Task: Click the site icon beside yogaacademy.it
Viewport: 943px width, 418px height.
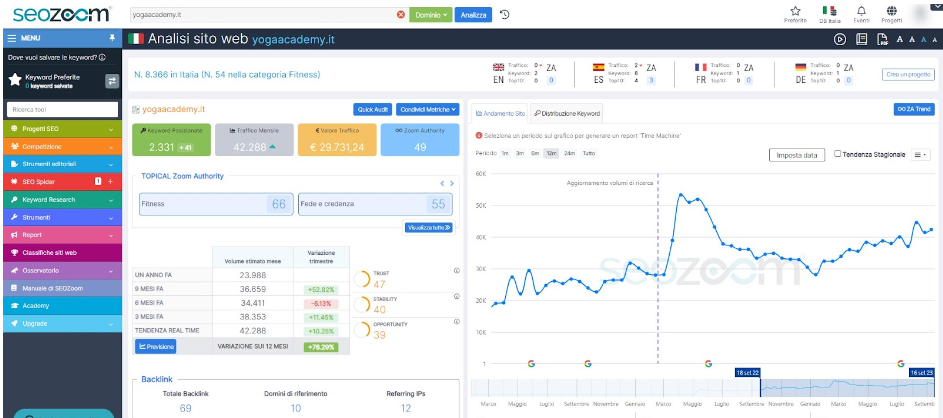Action: coord(136,109)
